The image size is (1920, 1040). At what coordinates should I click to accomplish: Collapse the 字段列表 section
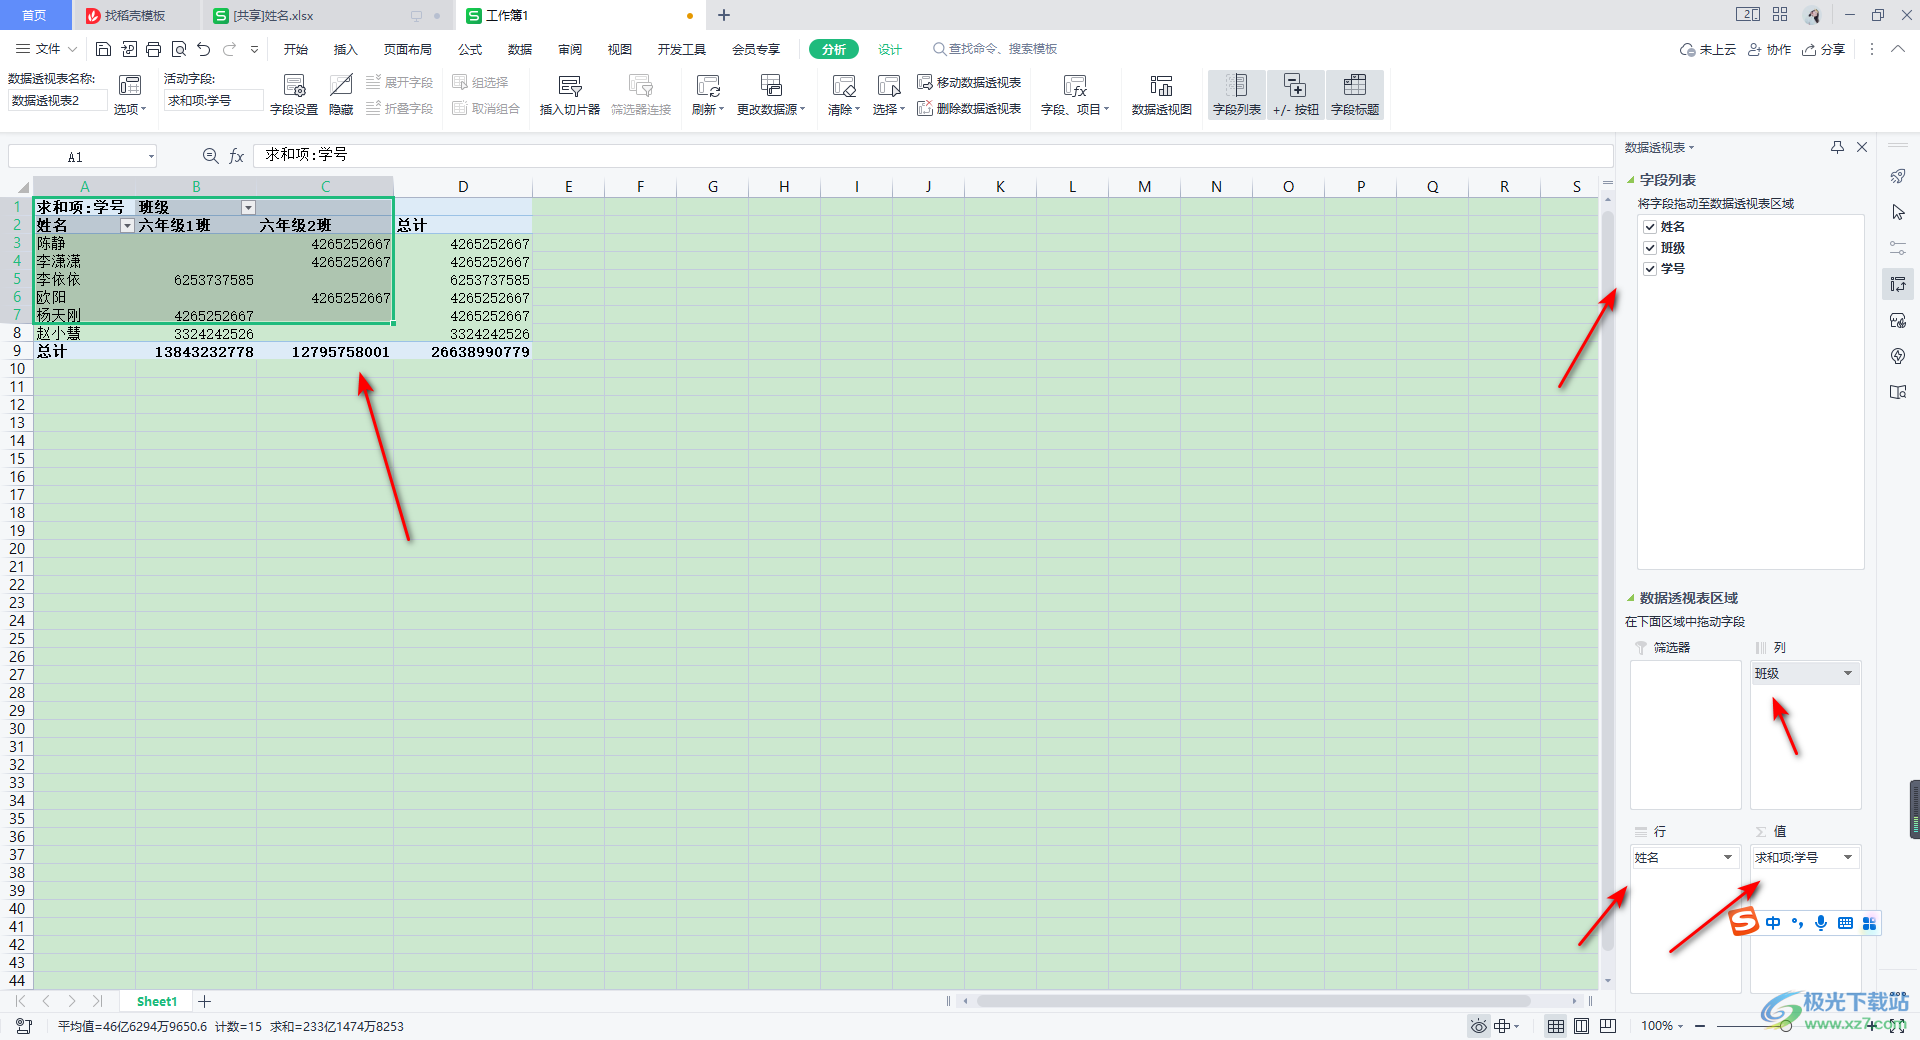click(1631, 181)
